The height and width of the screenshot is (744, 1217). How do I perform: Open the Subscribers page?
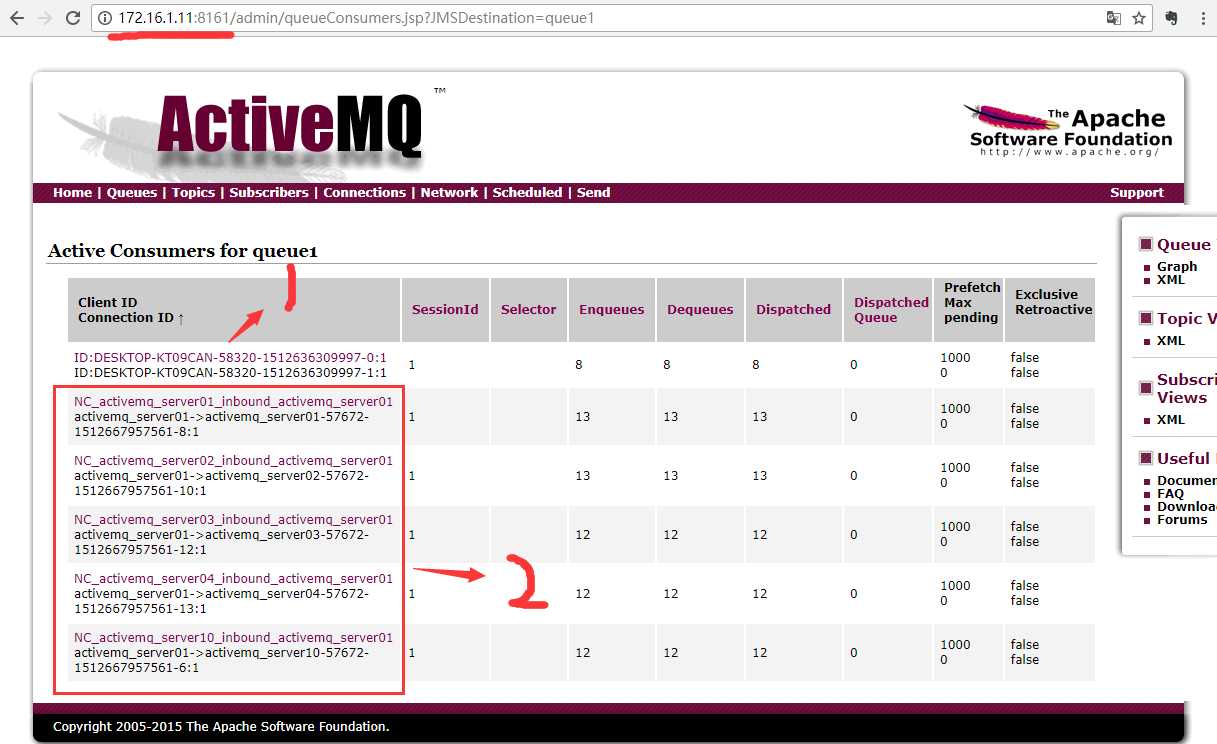[269, 193]
